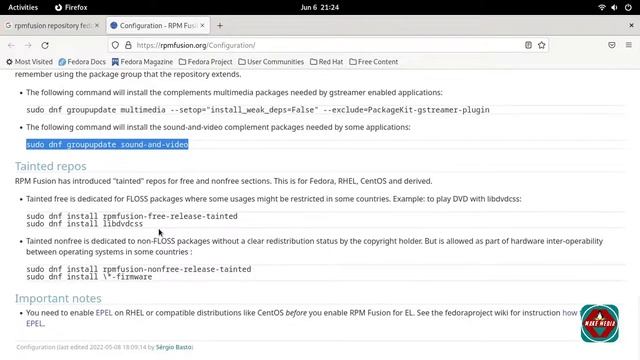Open the clock and calendar showing Jun 6 21:24
Screen dimensions: 640x360
320,7
